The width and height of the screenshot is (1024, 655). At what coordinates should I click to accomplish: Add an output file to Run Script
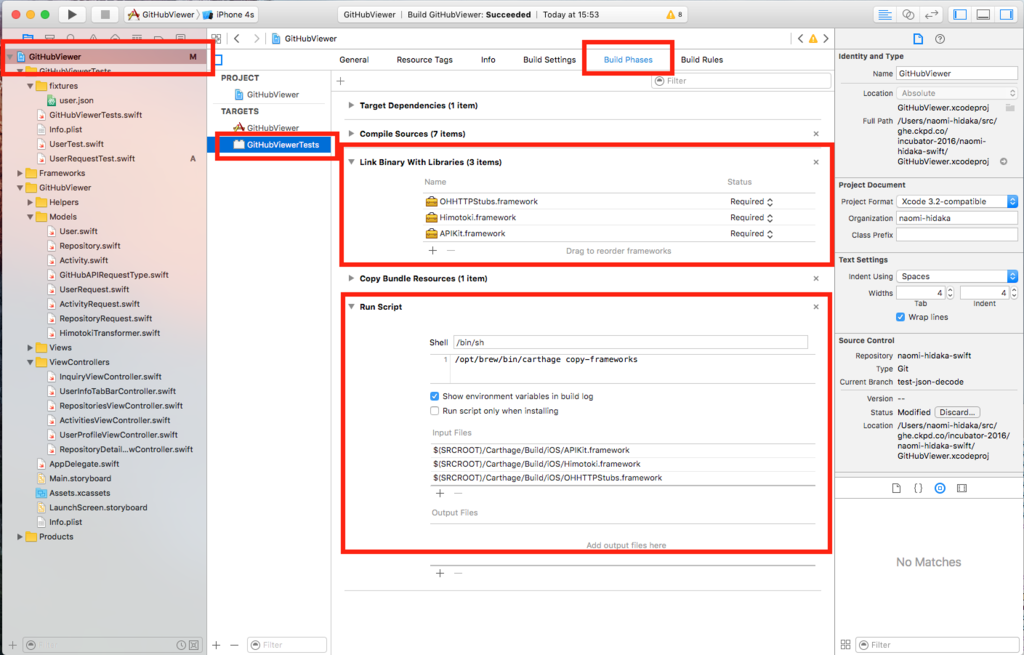[440, 573]
